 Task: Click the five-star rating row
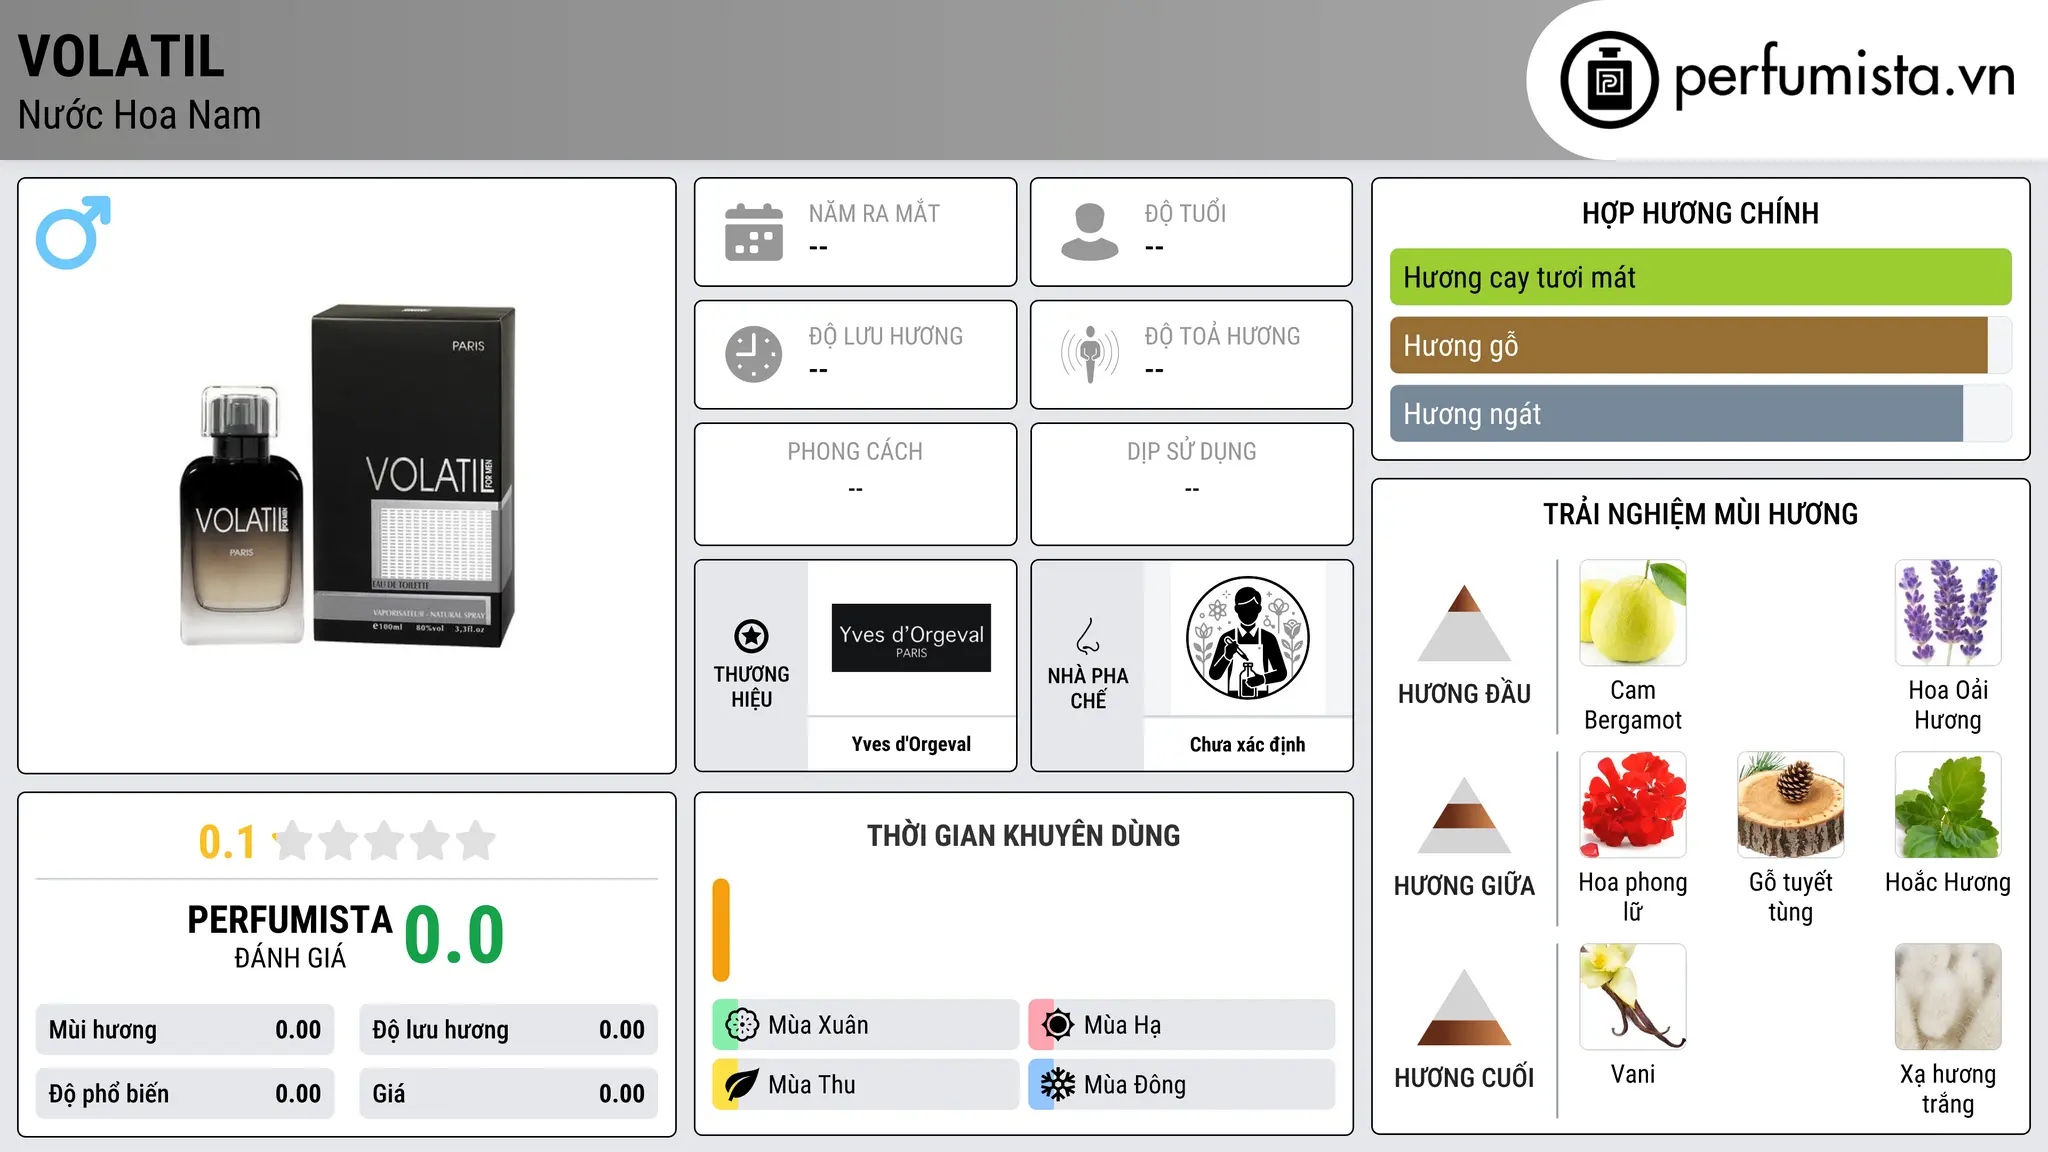click(x=385, y=841)
